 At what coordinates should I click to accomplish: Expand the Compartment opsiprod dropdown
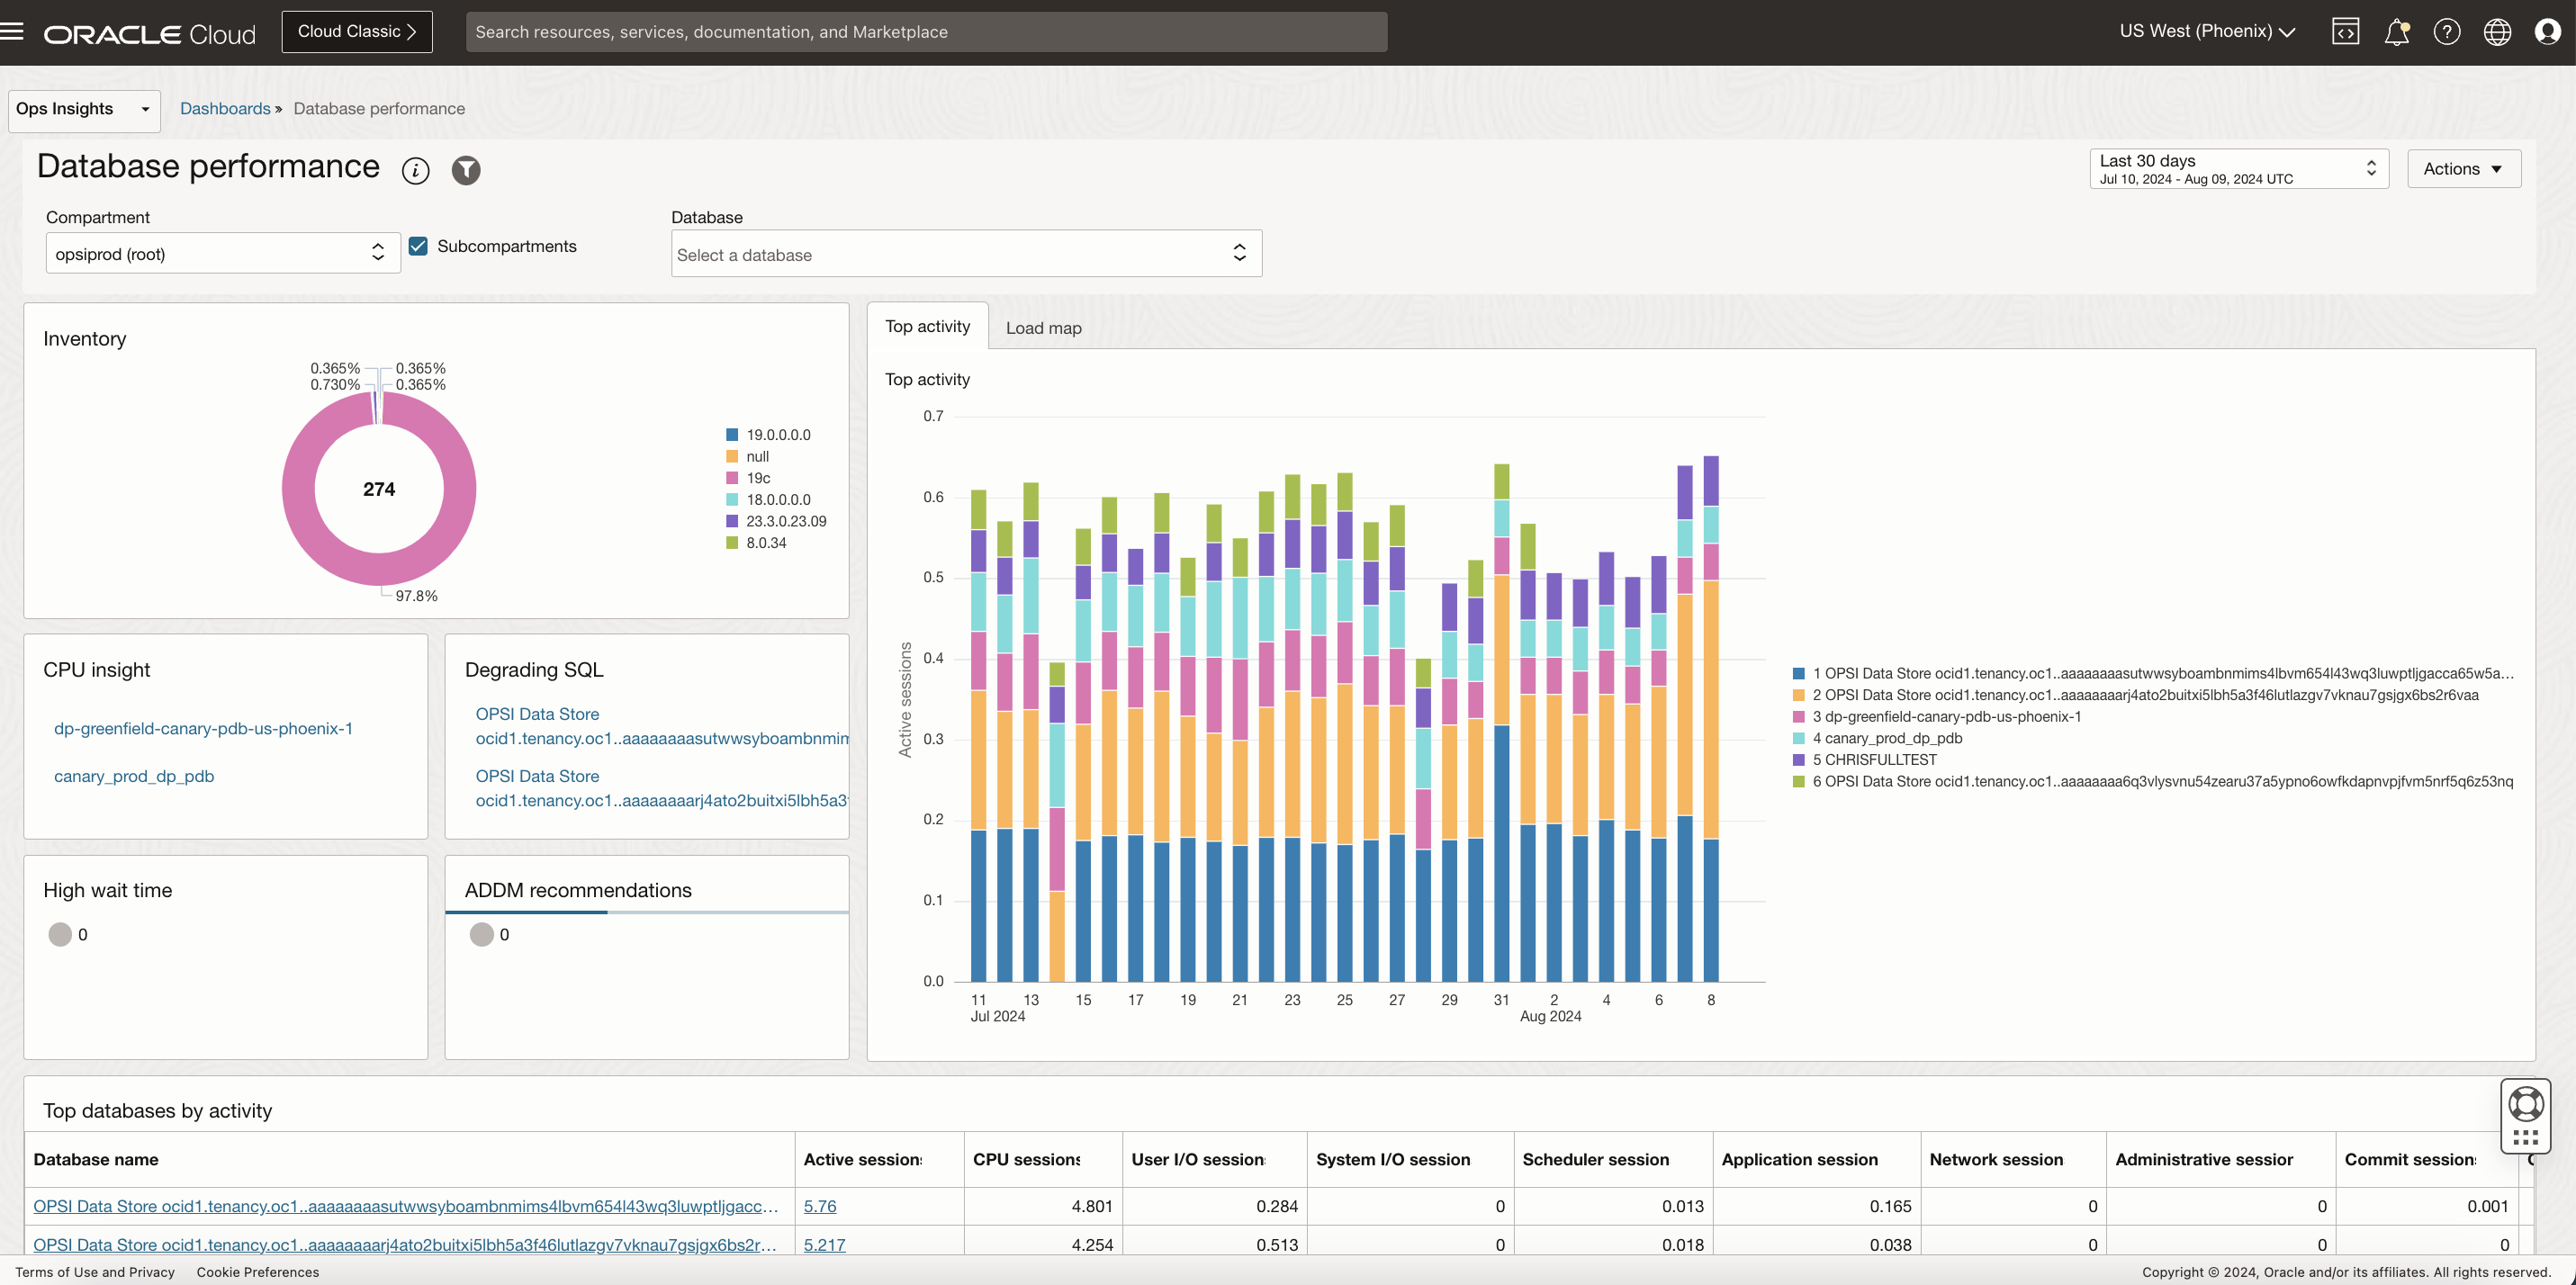click(x=222, y=254)
